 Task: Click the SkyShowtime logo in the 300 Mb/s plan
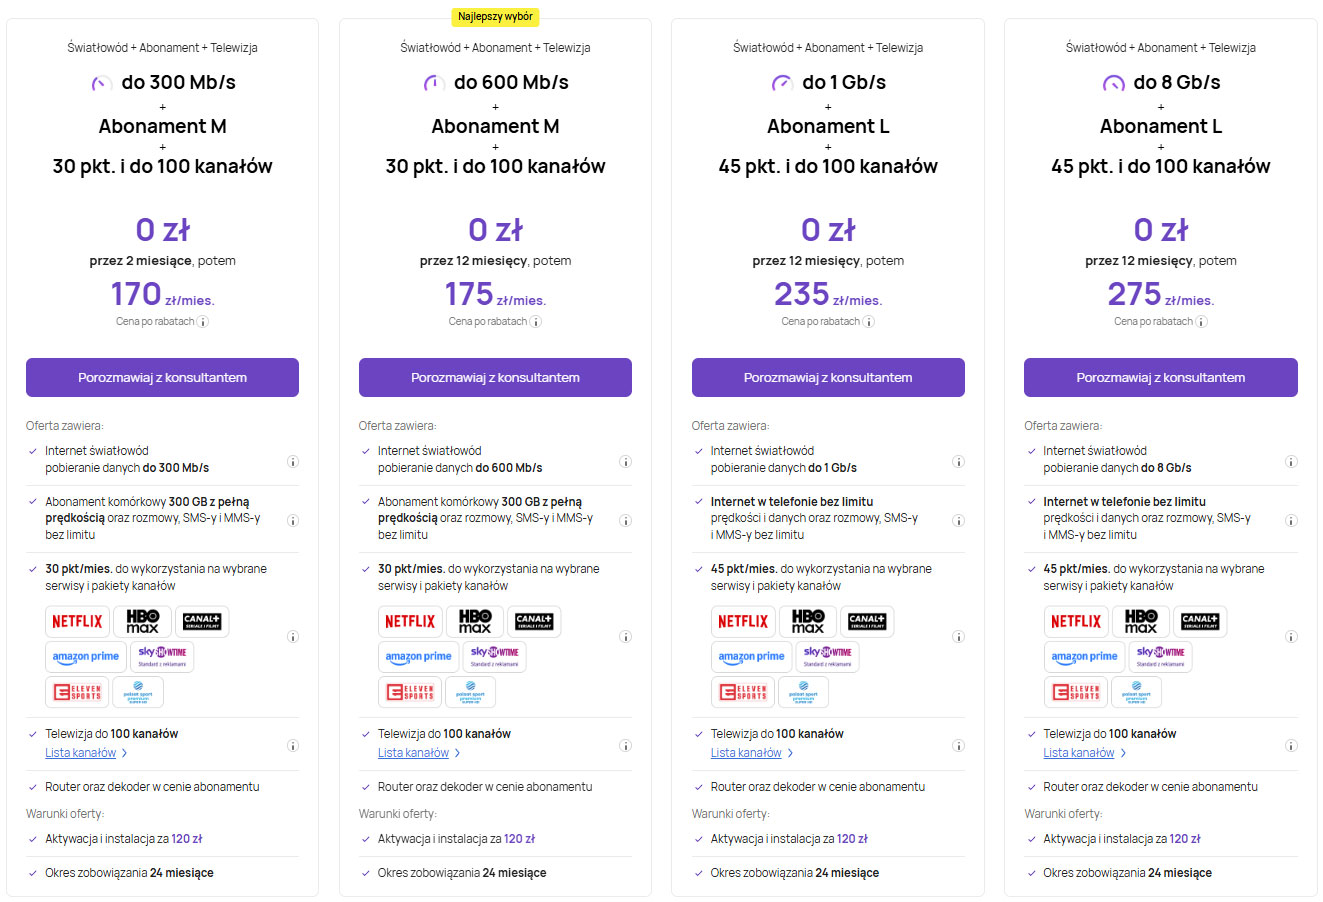click(x=162, y=656)
